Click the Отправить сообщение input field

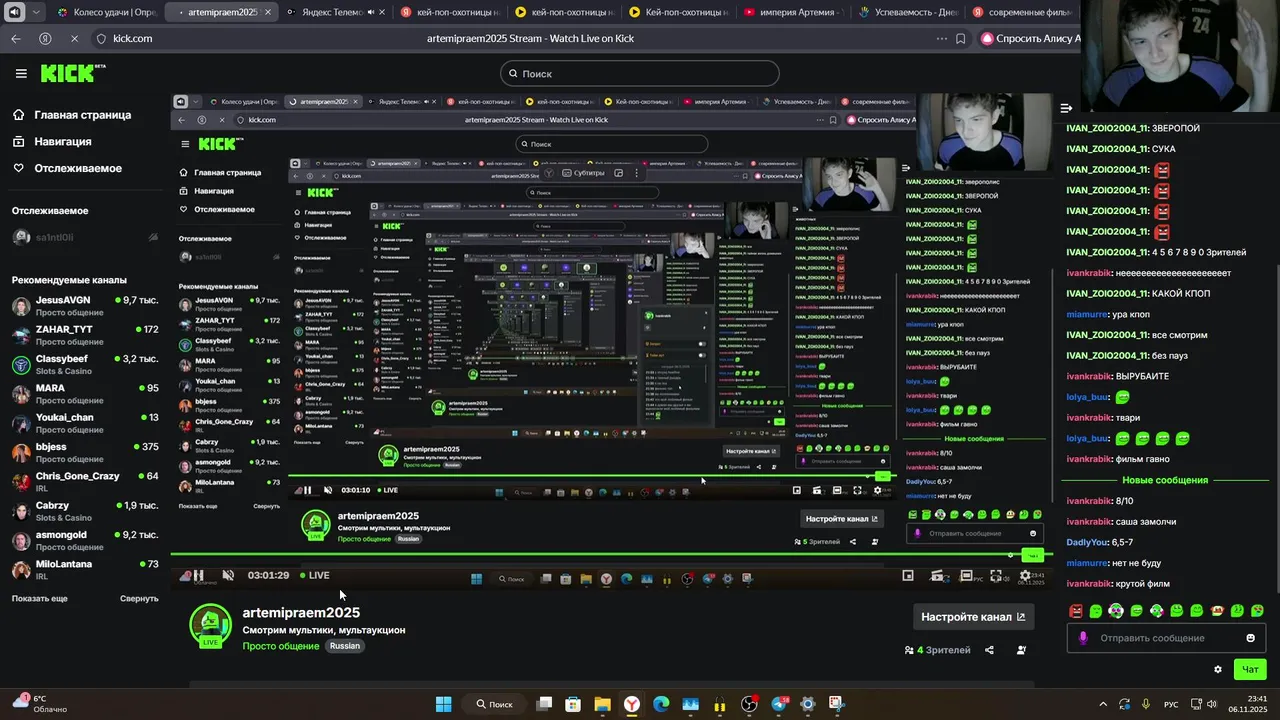point(1166,638)
